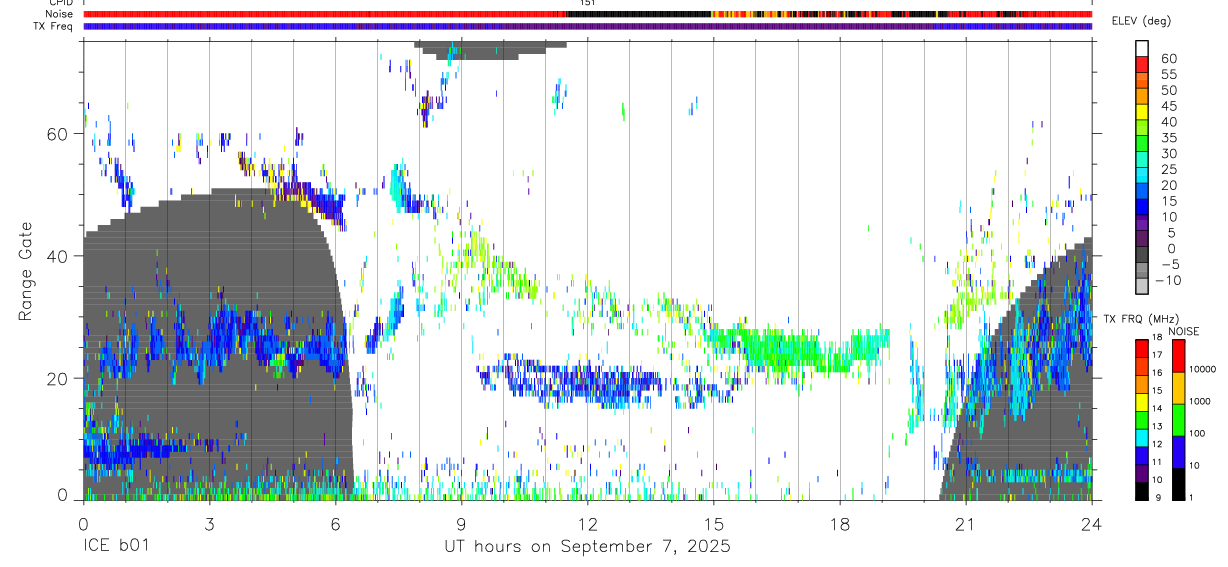Viewport: 1228px width, 567px height.
Task: Select TX FRQ red segment between 18 and 17
Action: click(x=1142, y=347)
